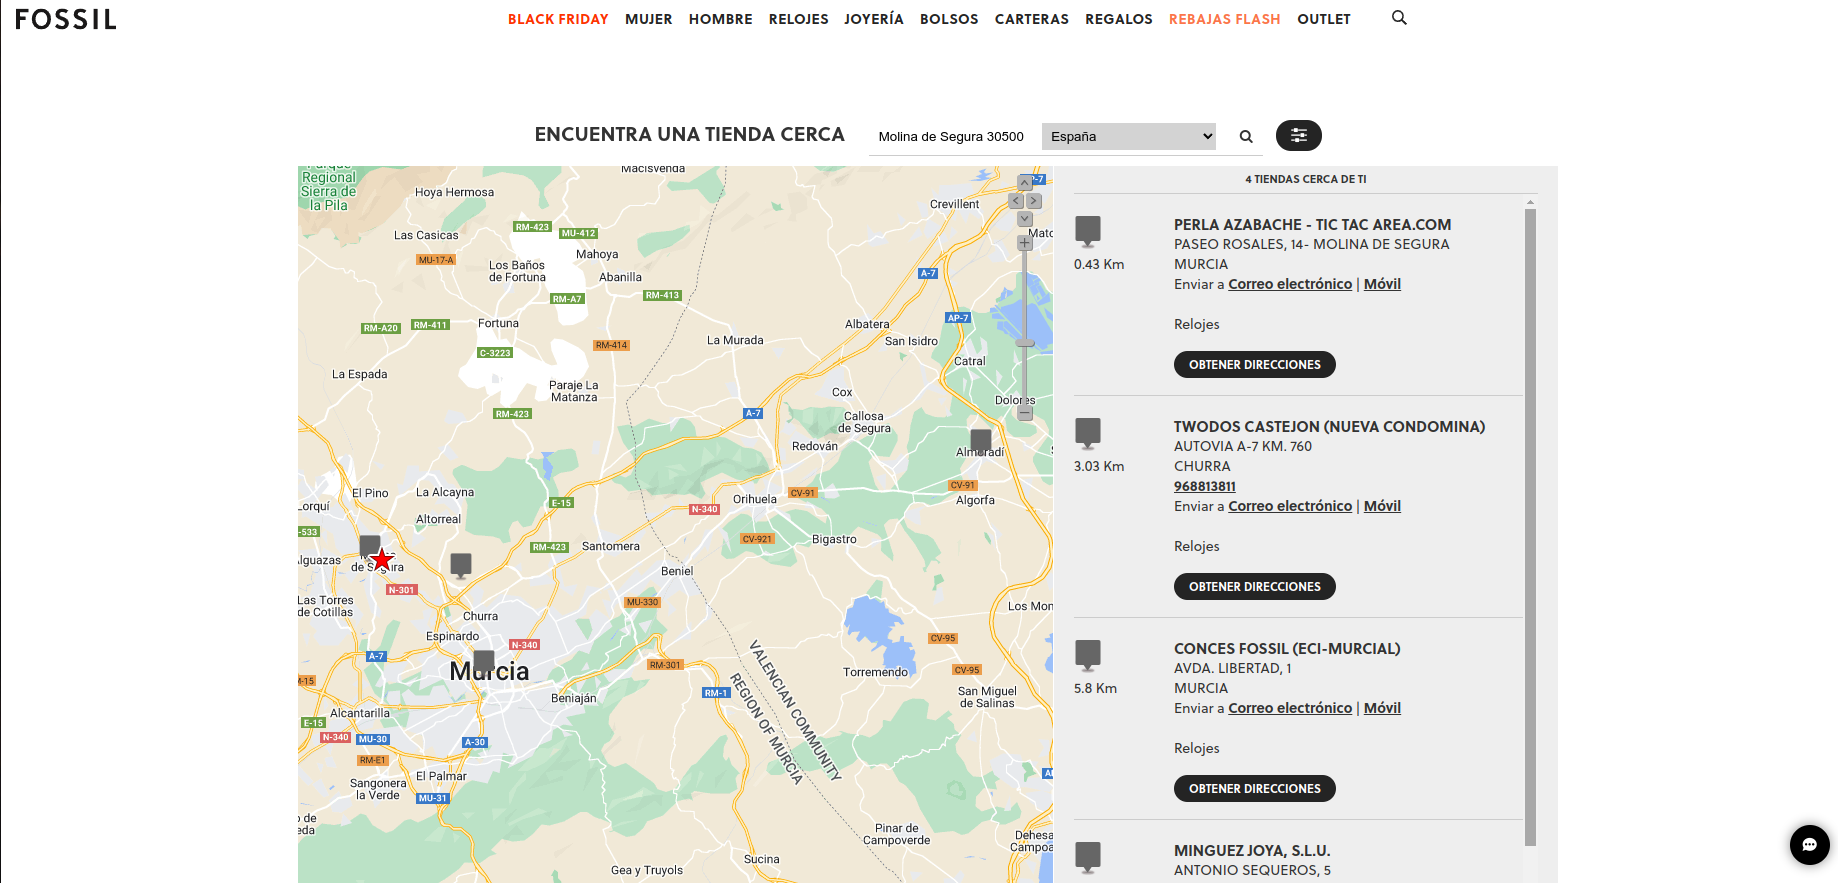This screenshot has height=883, width=1838.
Task: Adjust the map zoom slider handle
Action: 1025,343
